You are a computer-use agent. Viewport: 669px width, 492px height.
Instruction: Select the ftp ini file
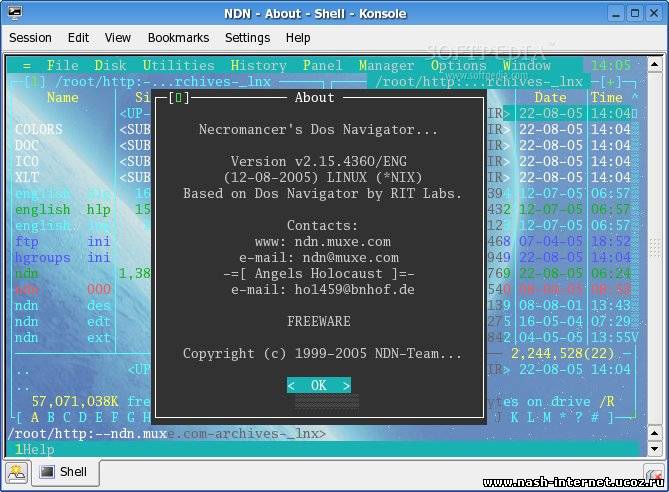pyautogui.click(x=63, y=242)
